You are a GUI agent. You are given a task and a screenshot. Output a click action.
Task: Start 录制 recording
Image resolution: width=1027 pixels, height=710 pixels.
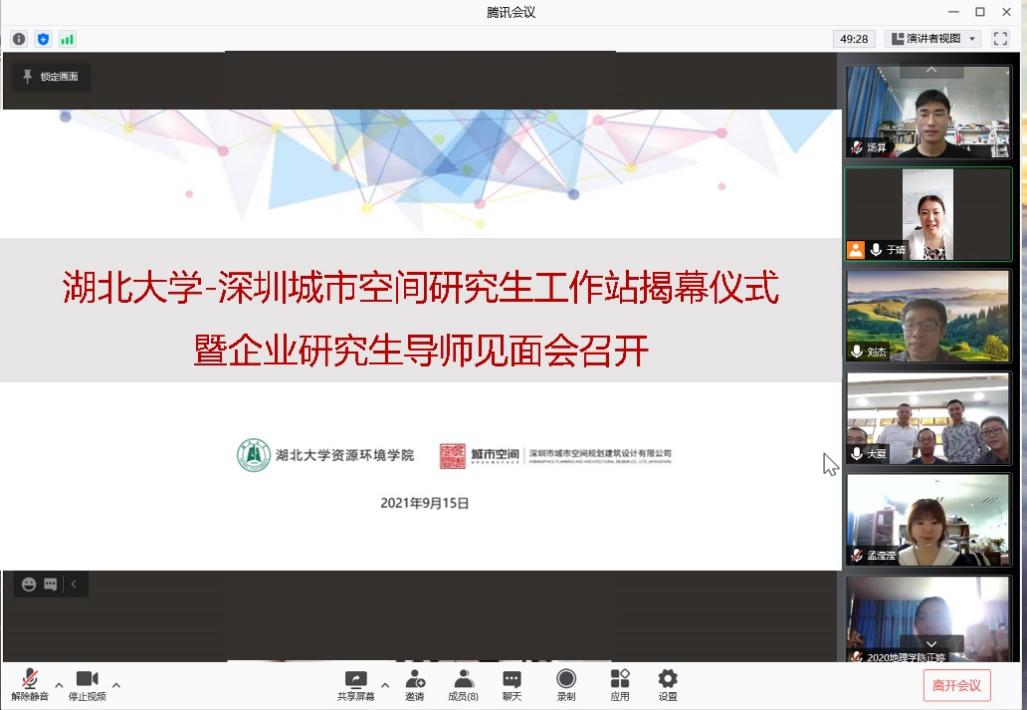(566, 685)
